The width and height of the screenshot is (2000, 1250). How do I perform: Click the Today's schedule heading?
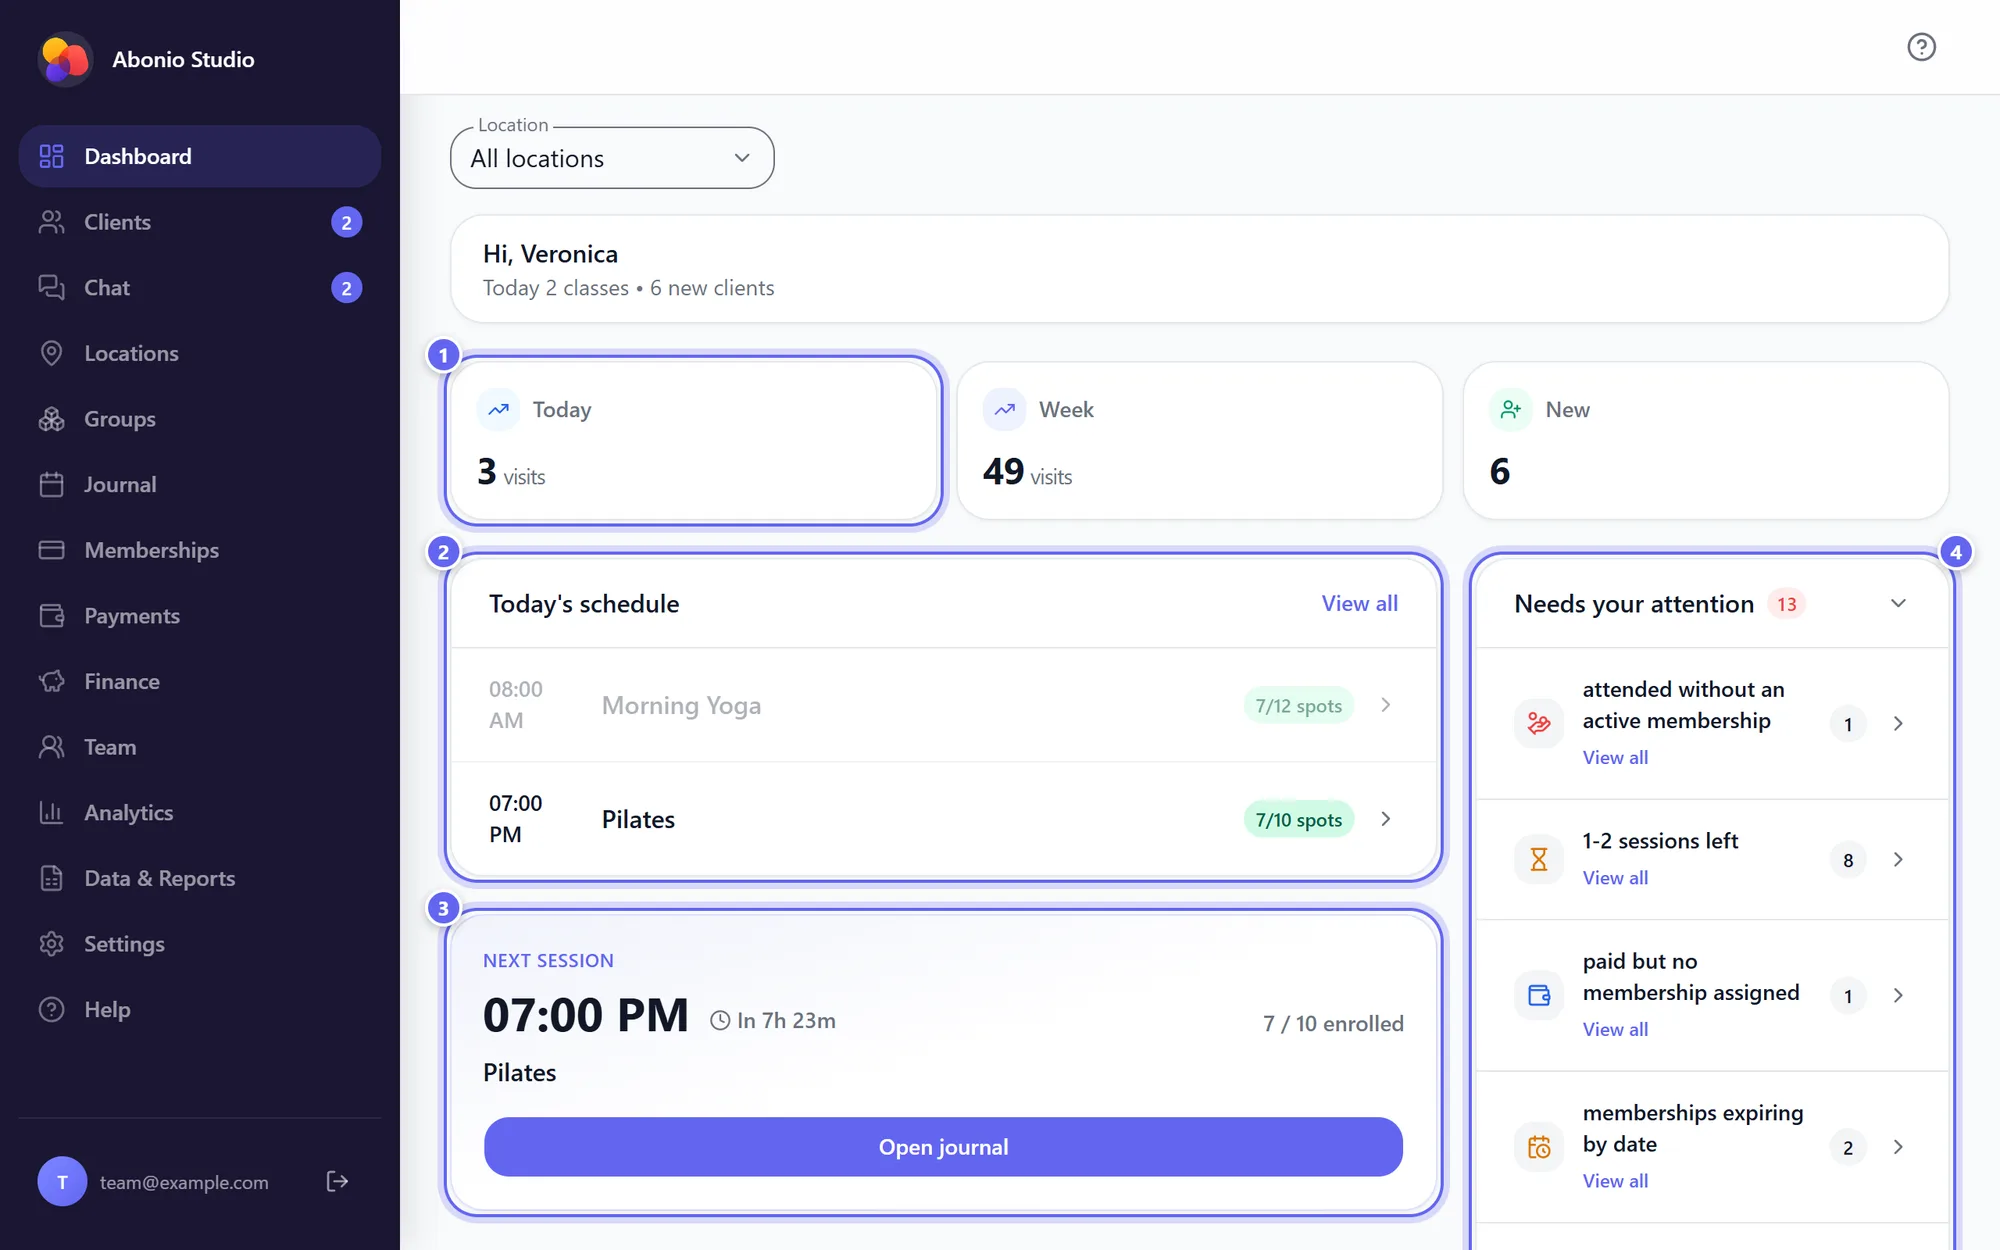(x=584, y=604)
